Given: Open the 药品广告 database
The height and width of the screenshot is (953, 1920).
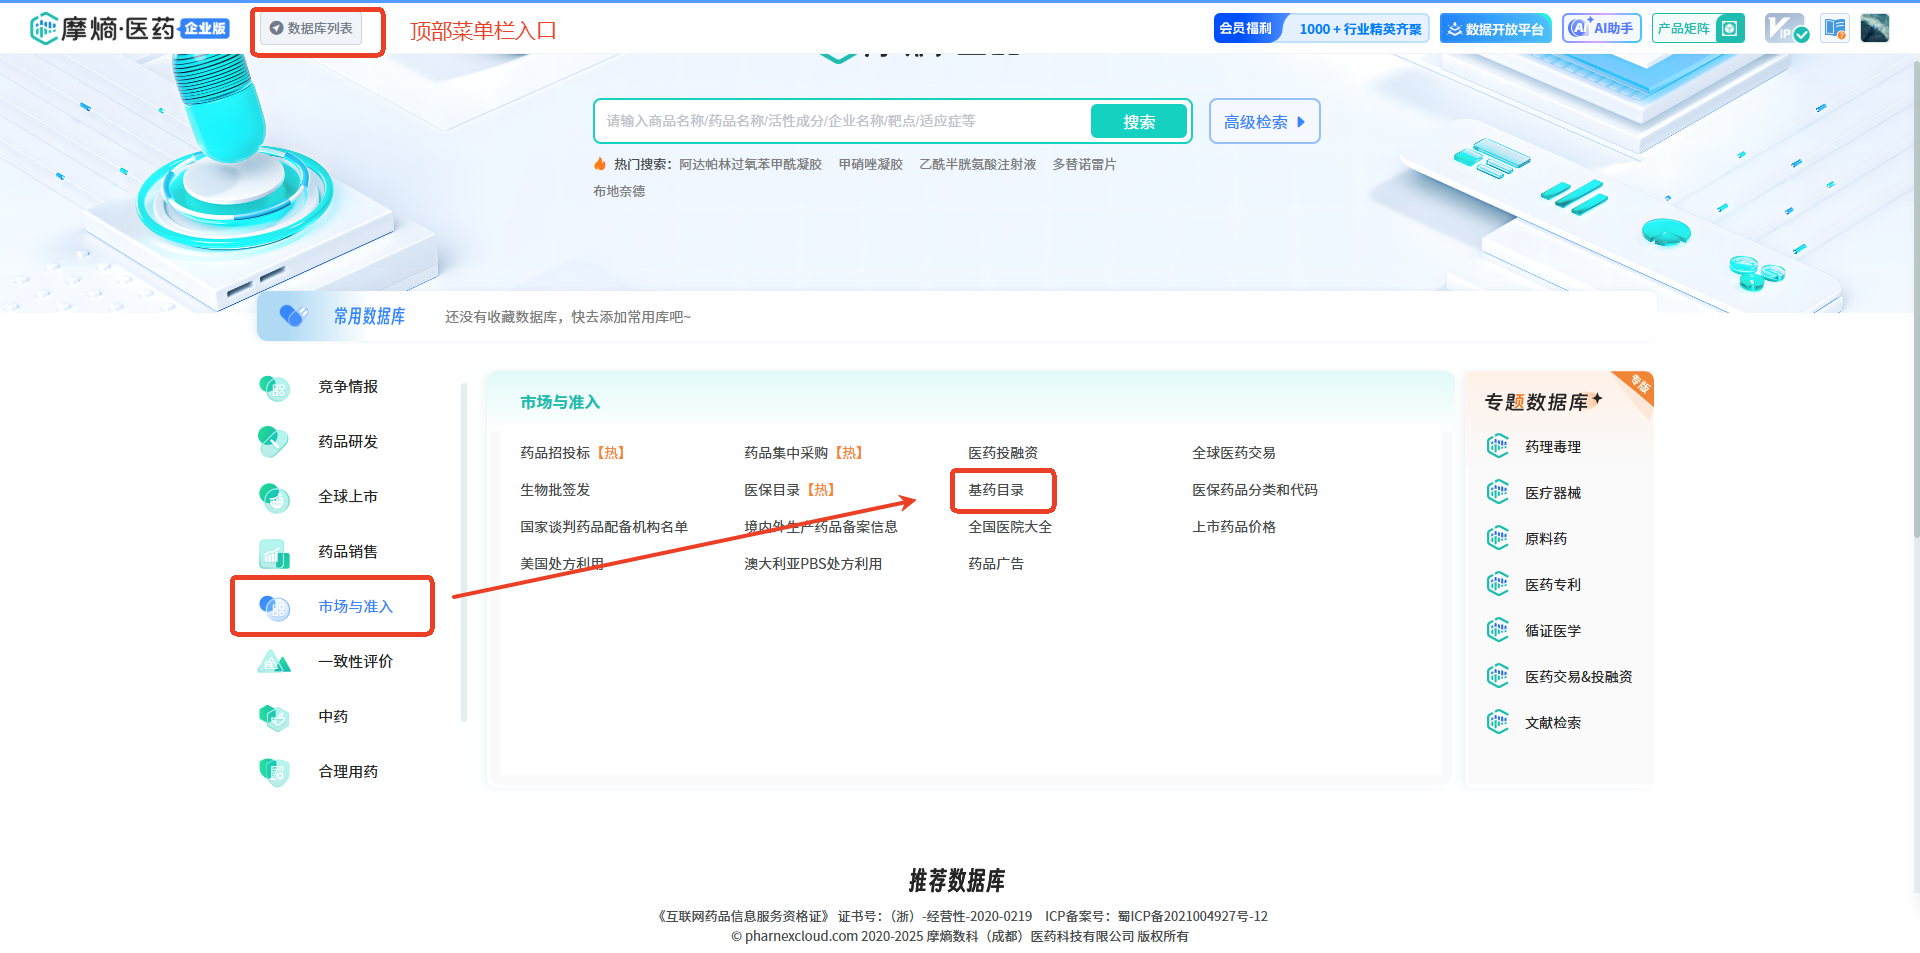Looking at the screenshot, I should (996, 564).
